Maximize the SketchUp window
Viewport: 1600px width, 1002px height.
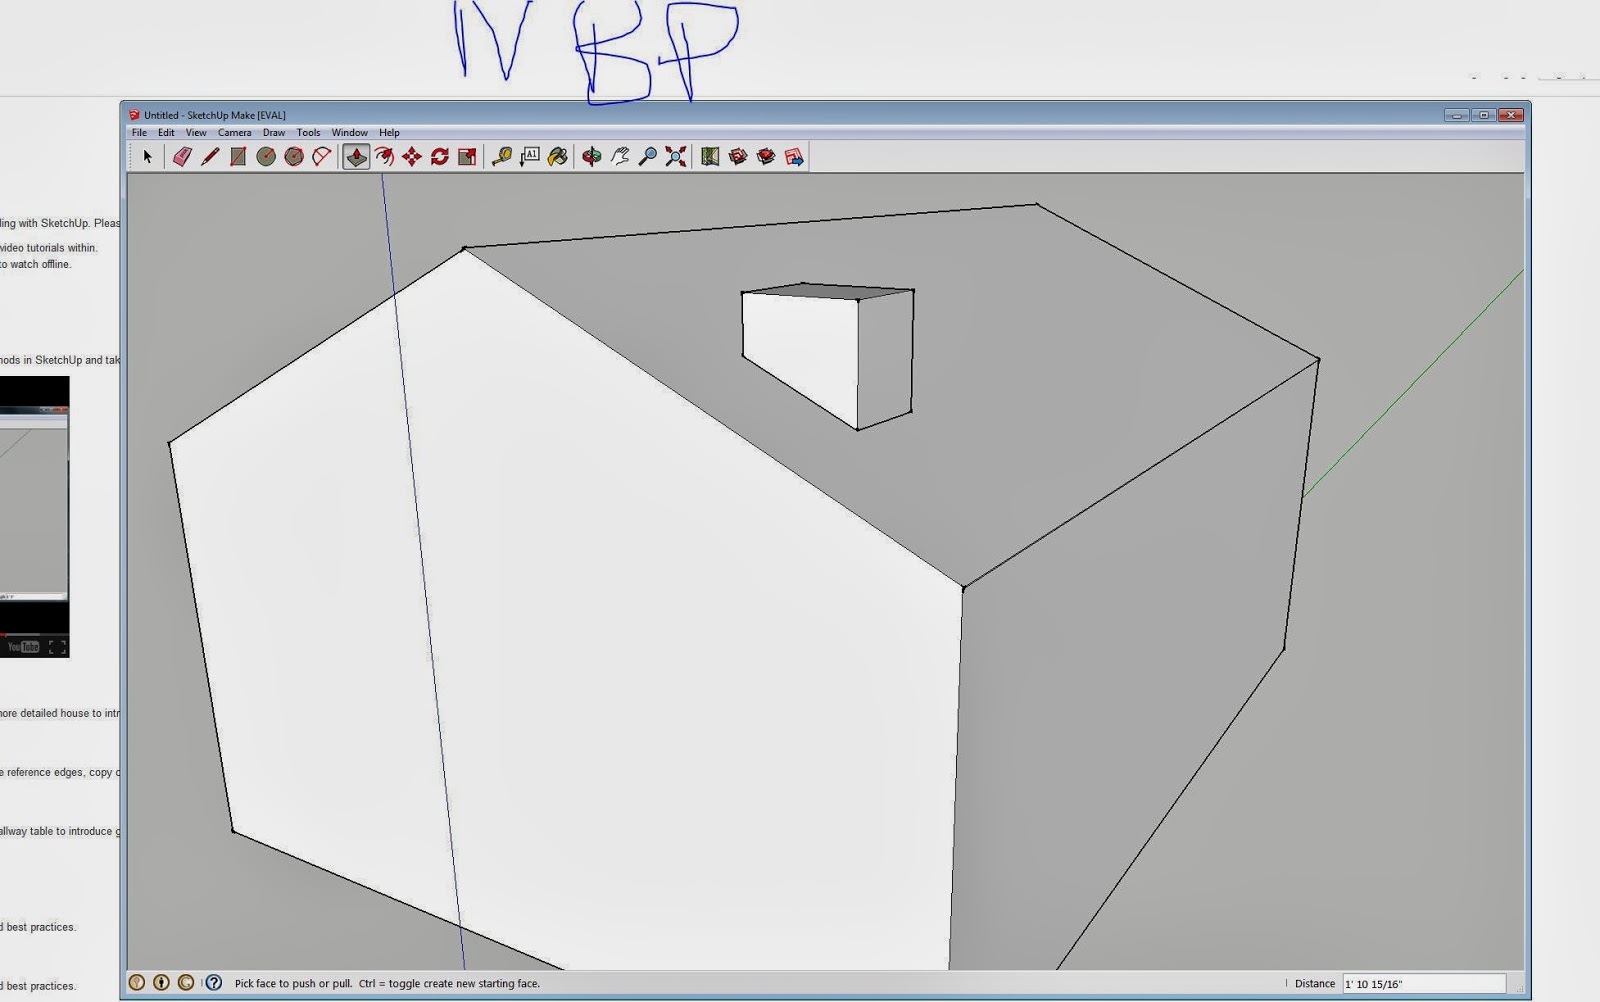point(1484,115)
